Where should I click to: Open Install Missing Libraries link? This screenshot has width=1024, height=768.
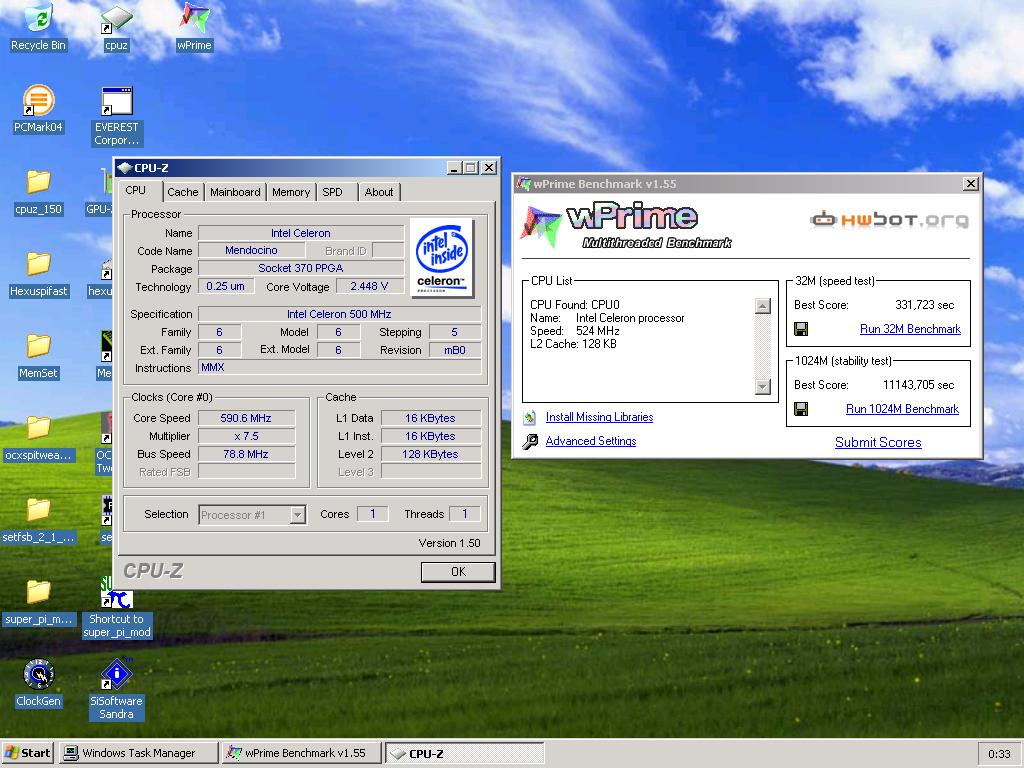point(599,417)
